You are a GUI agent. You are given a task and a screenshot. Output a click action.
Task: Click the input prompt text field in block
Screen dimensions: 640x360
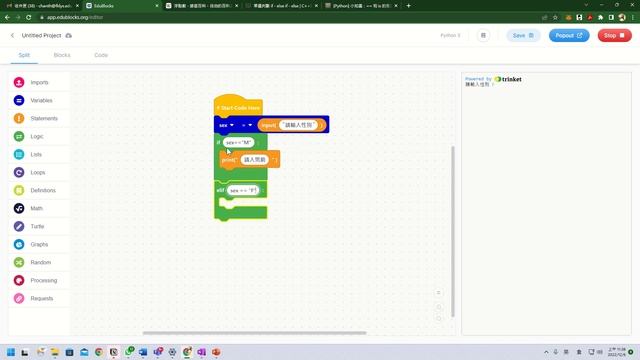coord(298,125)
